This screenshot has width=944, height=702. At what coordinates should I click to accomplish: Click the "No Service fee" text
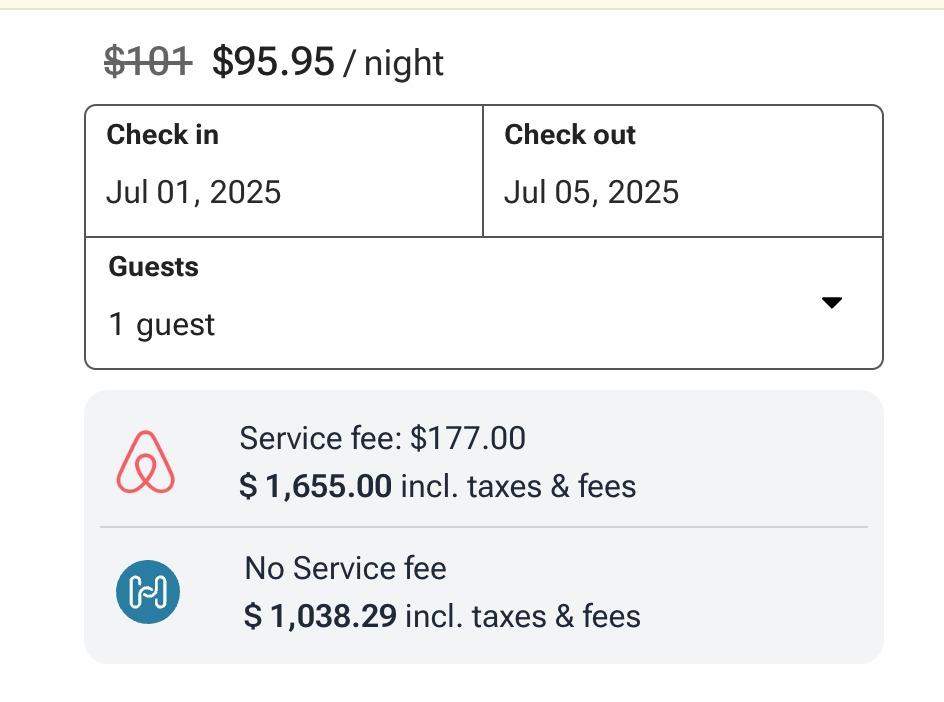click(x=345, y=568)
